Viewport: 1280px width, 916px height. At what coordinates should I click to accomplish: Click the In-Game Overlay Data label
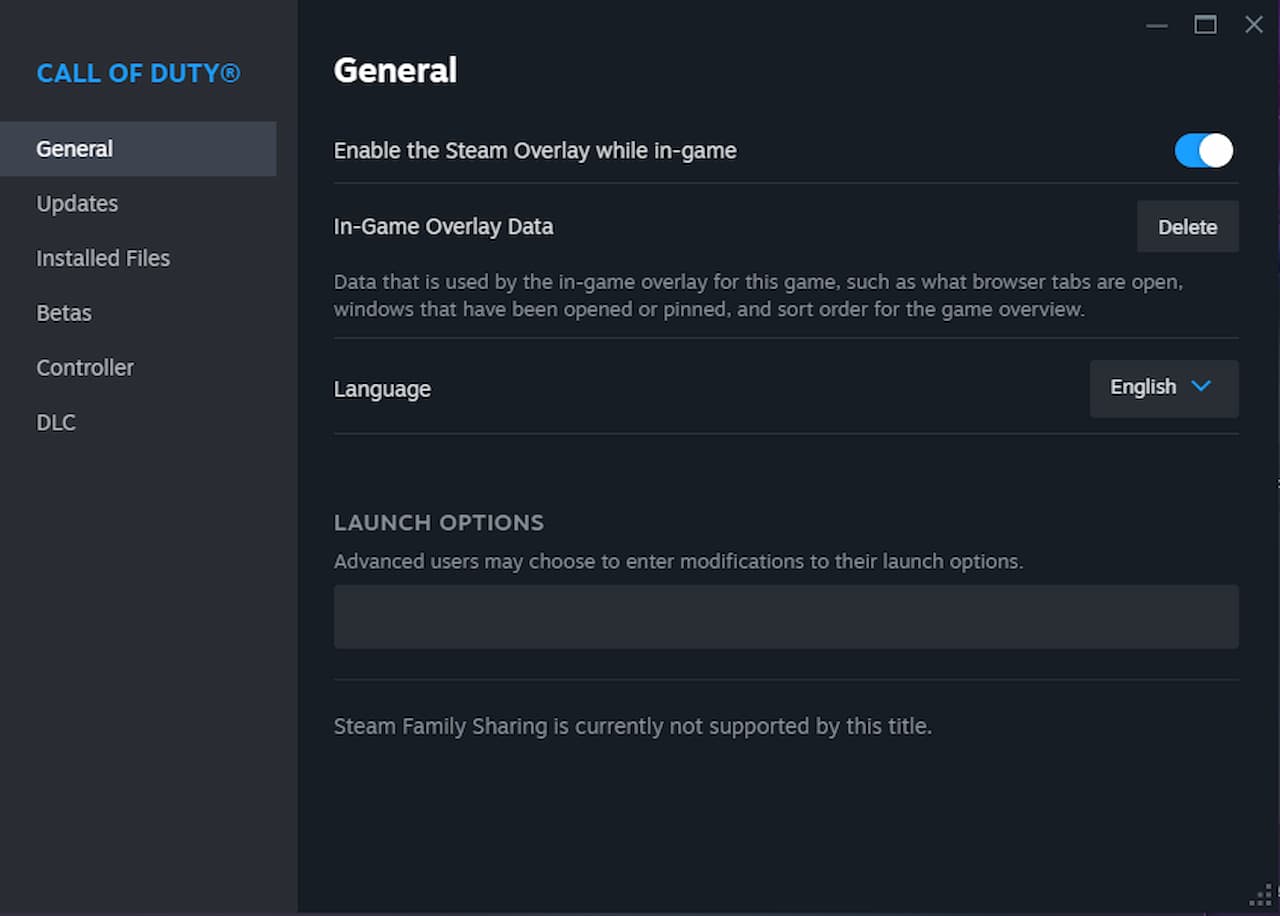(443, 227)
